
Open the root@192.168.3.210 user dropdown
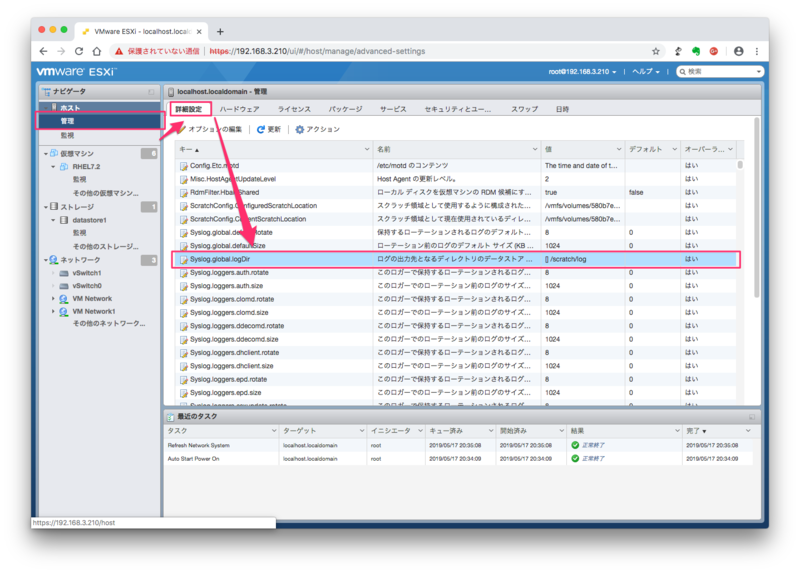582,71
